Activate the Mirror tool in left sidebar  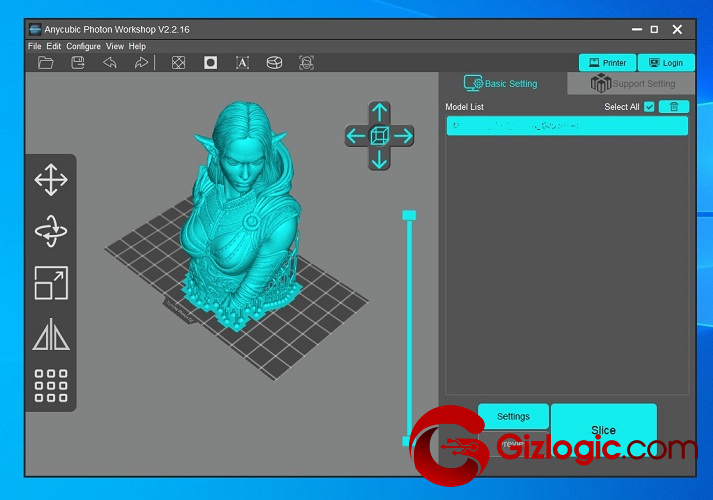(x=51, y=335)
